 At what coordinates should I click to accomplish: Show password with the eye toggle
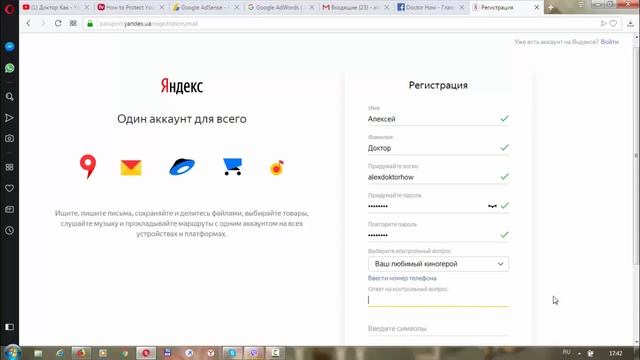click(492, 206)
